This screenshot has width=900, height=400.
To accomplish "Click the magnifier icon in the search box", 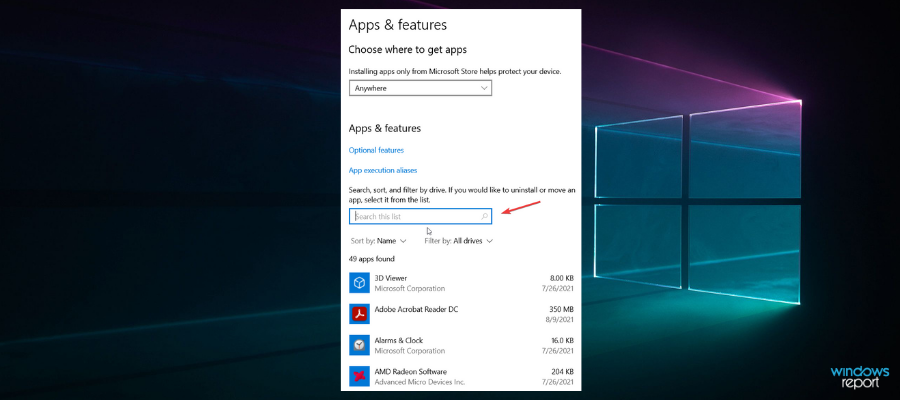I will [x=484, y=216].
